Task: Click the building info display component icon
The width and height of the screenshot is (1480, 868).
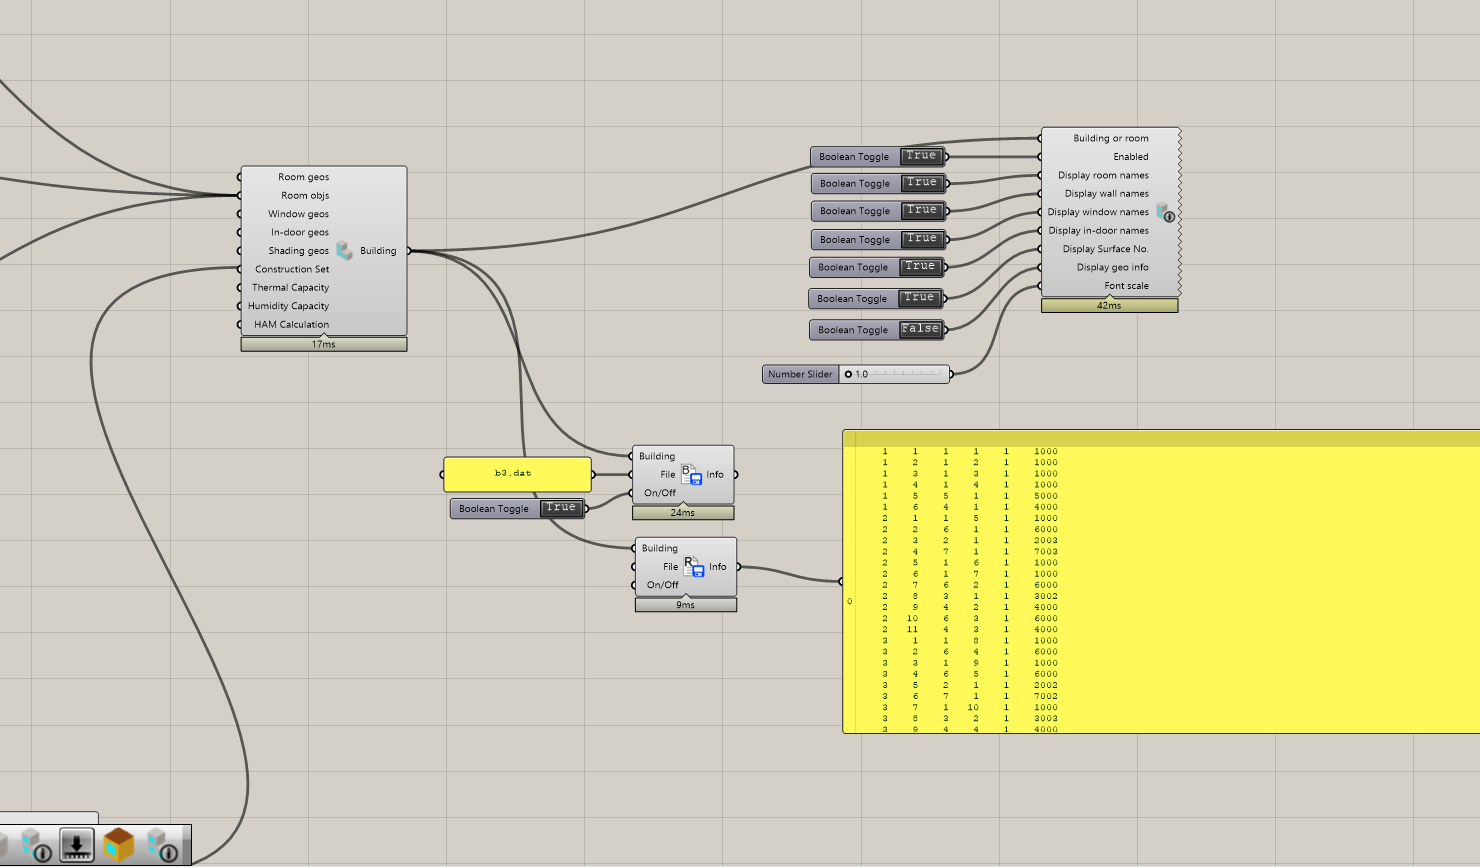Action: click(x=1166, y=212)
